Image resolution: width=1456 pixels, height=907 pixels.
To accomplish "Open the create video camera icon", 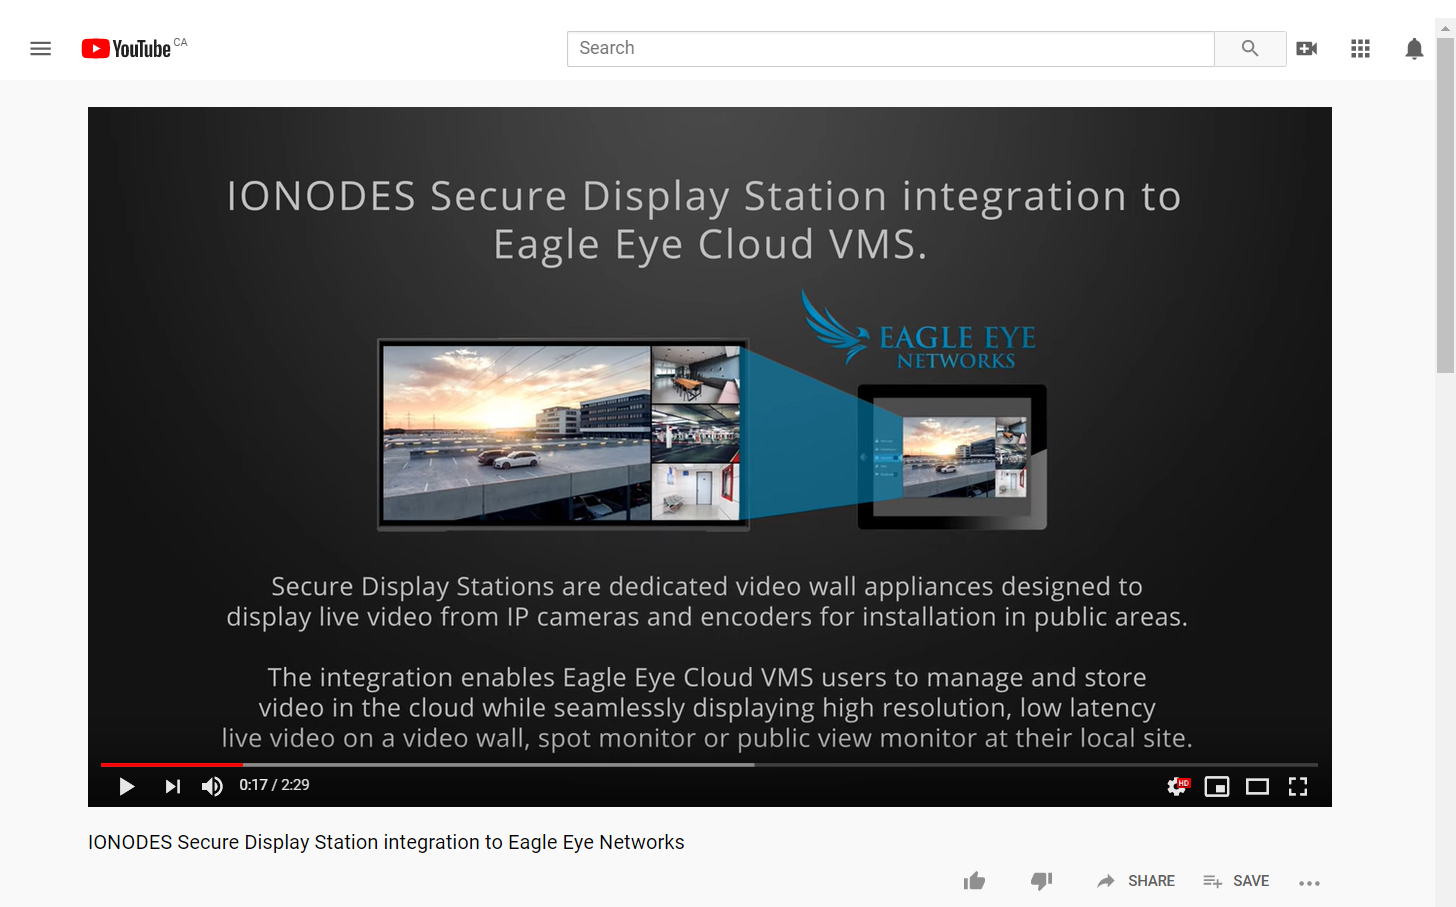I will coord(1306,48).
